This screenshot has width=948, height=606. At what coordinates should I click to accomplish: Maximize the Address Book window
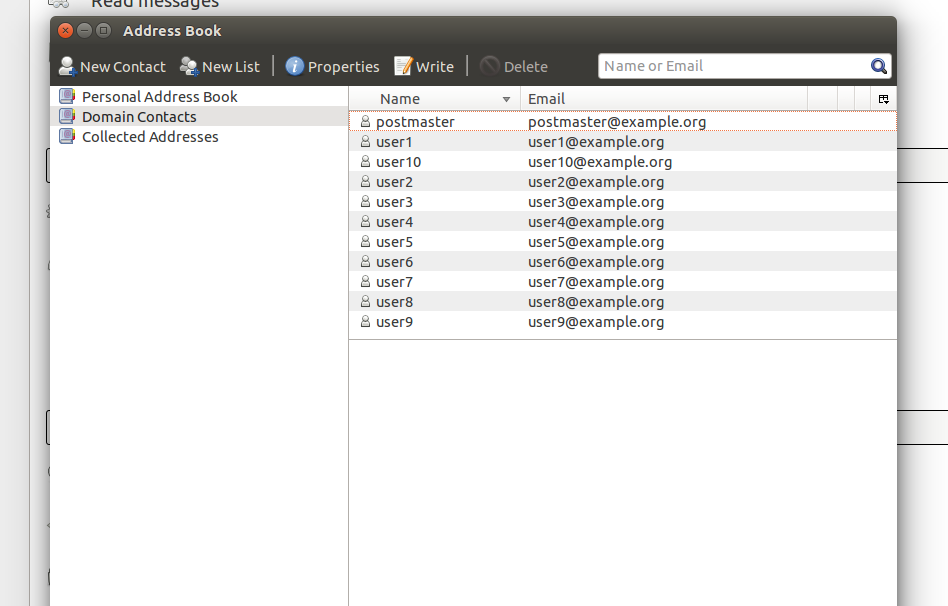click(103, 31)
